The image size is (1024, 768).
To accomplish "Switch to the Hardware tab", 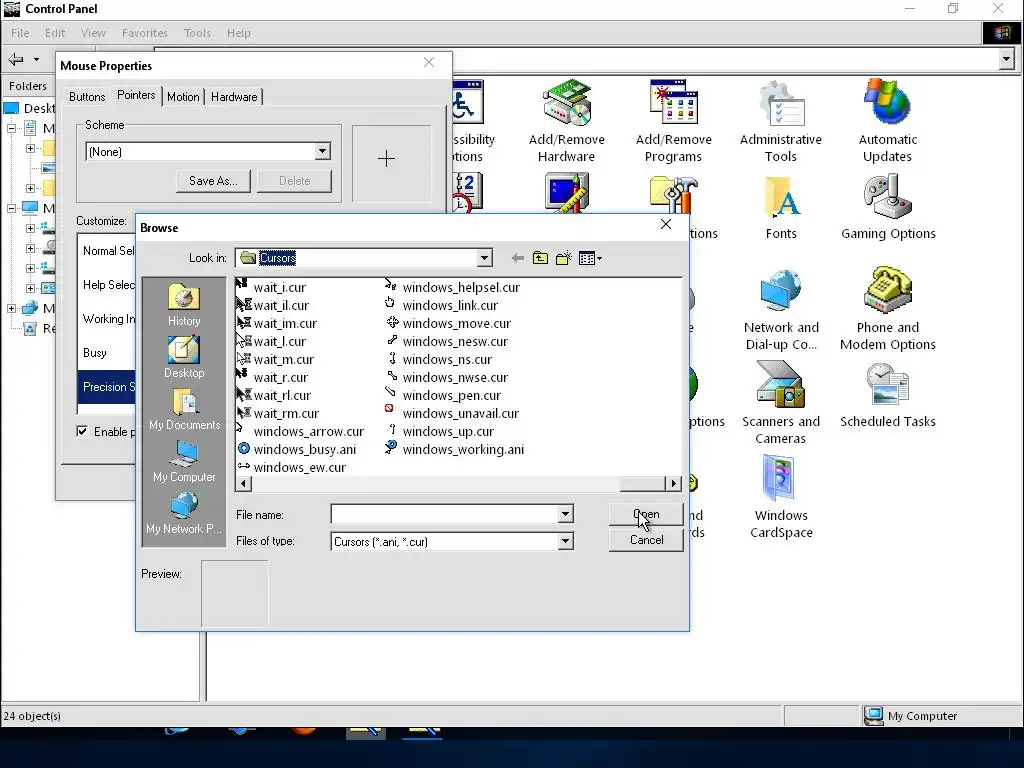I will [x=234, y=97].
